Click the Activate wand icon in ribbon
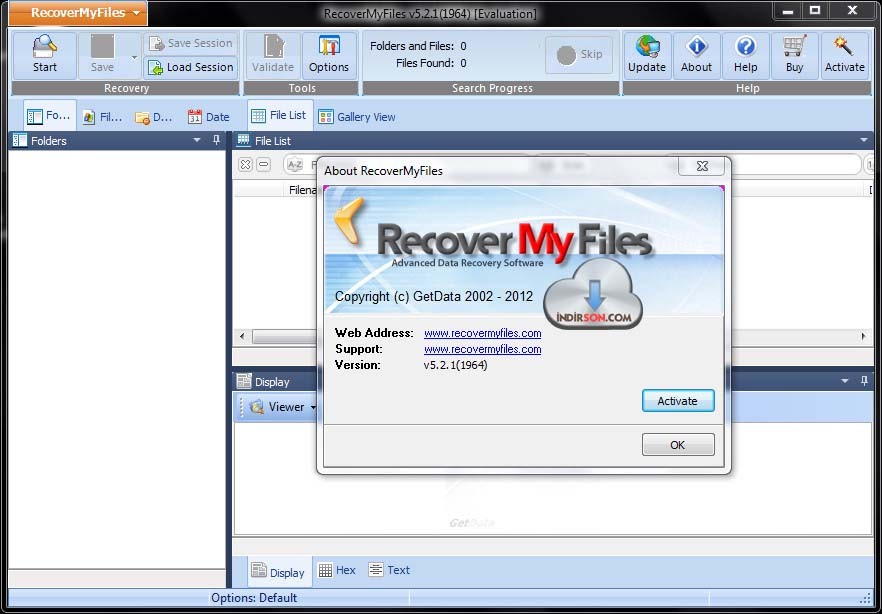This screenshot has height=614, width=882. click(844, 55)
